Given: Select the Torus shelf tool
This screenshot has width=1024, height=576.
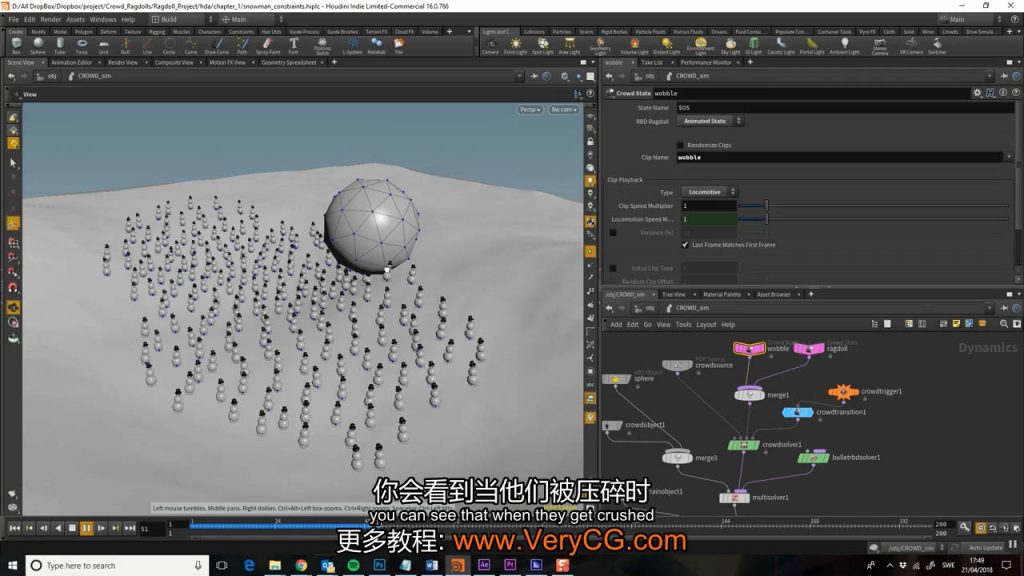Looking at the screenshot, I should 82,46.
